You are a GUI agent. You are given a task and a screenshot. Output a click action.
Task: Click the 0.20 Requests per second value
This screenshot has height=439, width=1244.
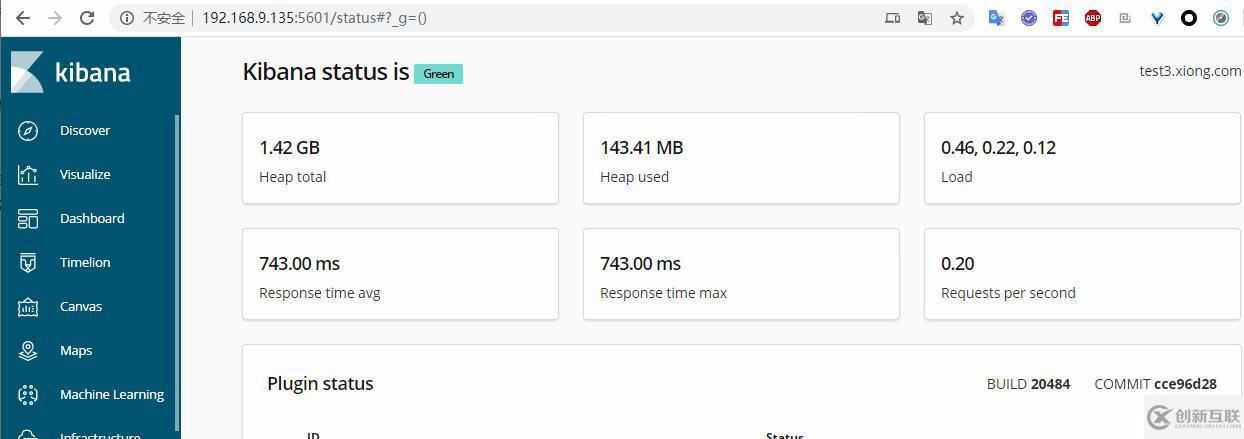(x=957, y=264)
